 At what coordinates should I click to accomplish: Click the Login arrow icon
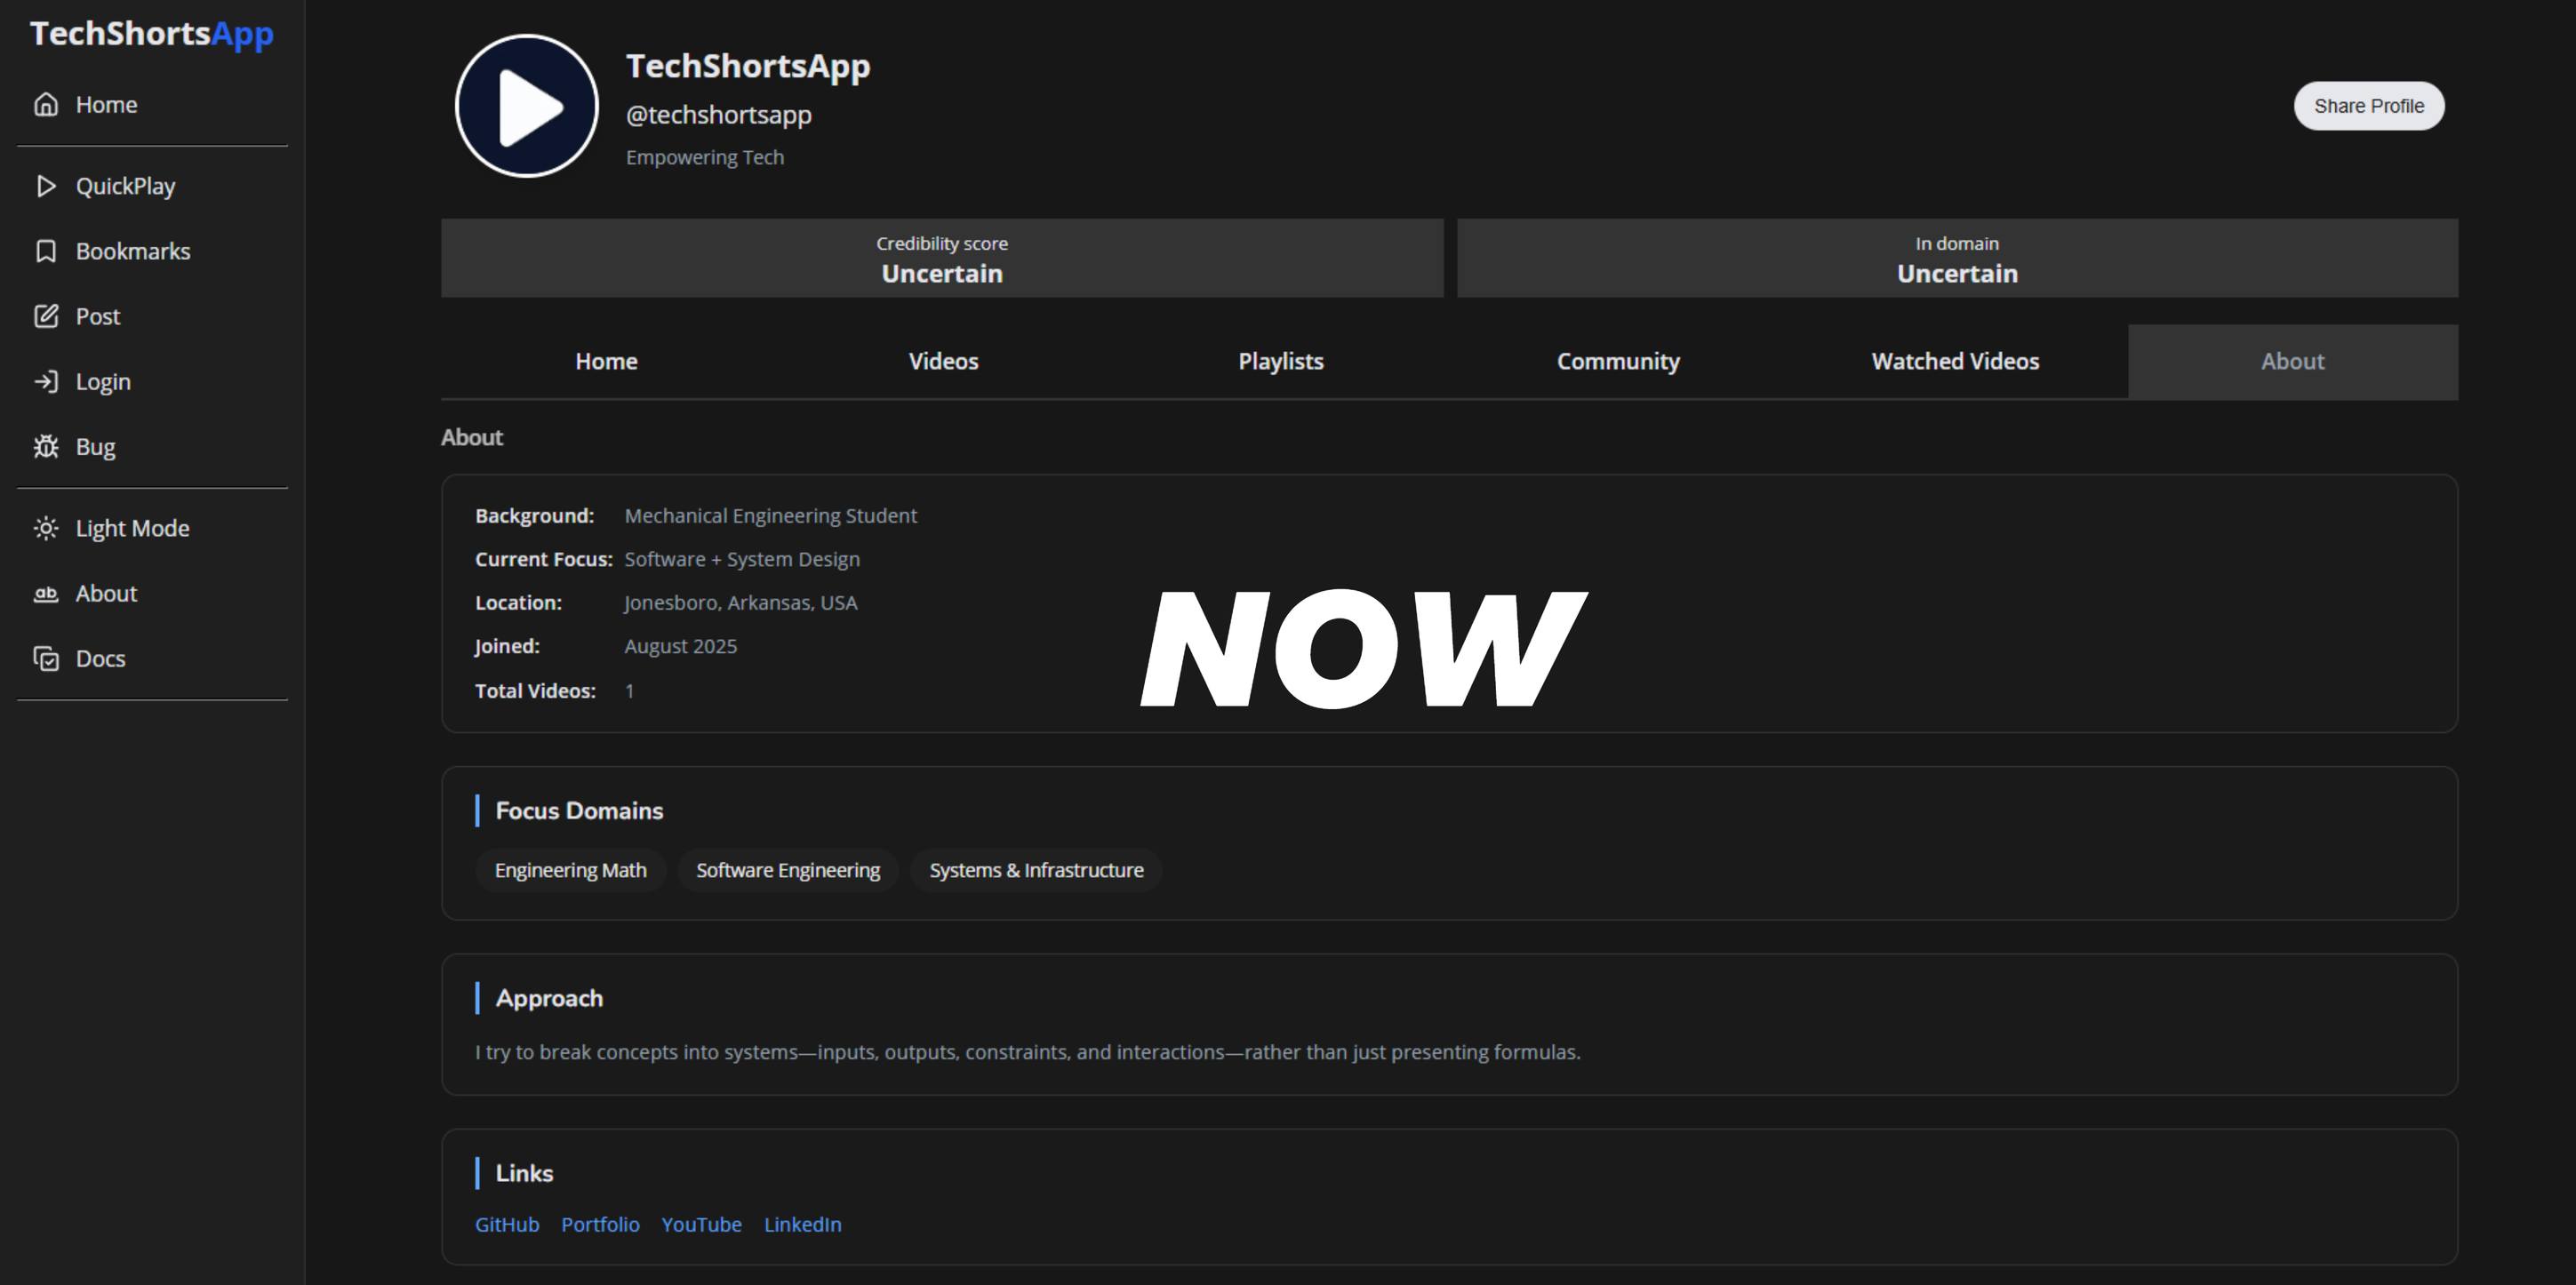[46, 381]
